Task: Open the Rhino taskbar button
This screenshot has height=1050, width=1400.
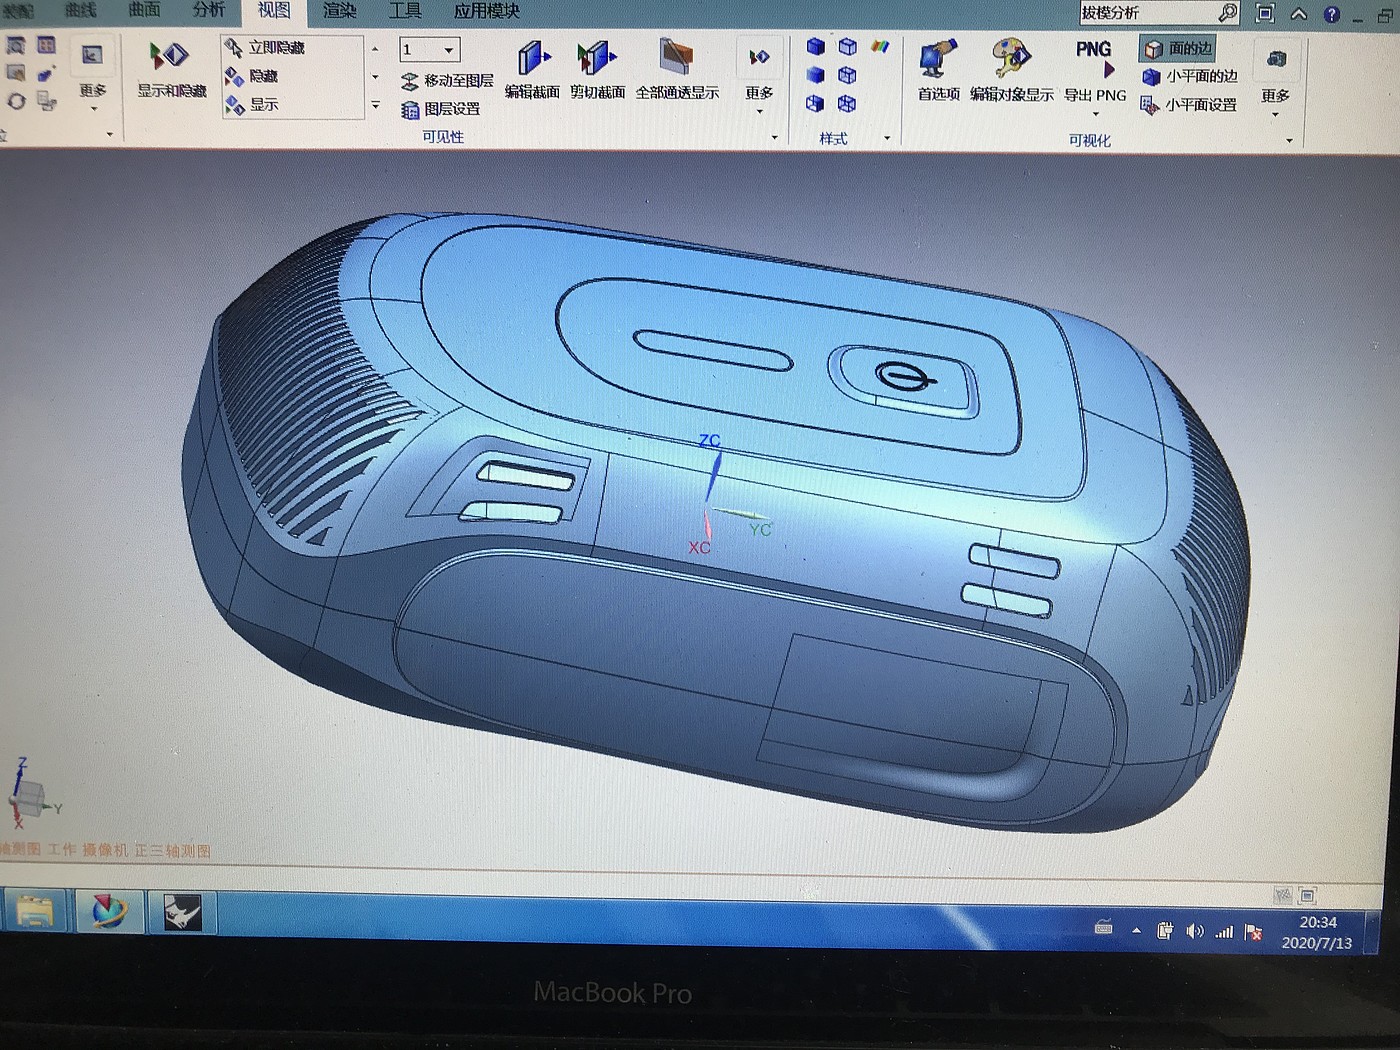Action: (181, 912)
